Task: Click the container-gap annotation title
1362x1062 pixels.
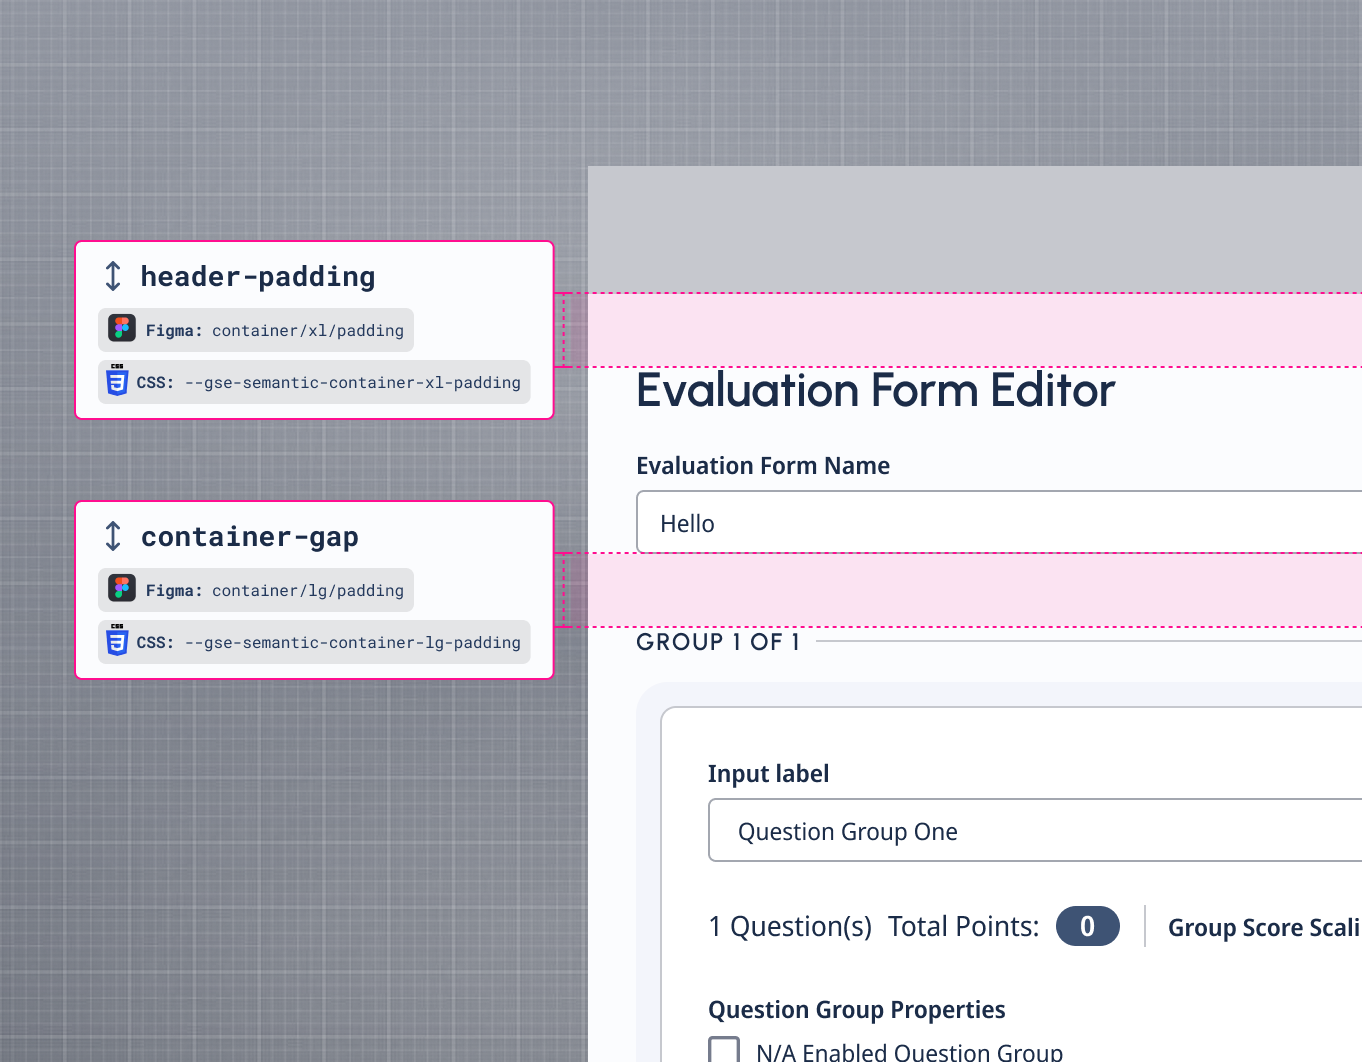Action: [249, 537]
